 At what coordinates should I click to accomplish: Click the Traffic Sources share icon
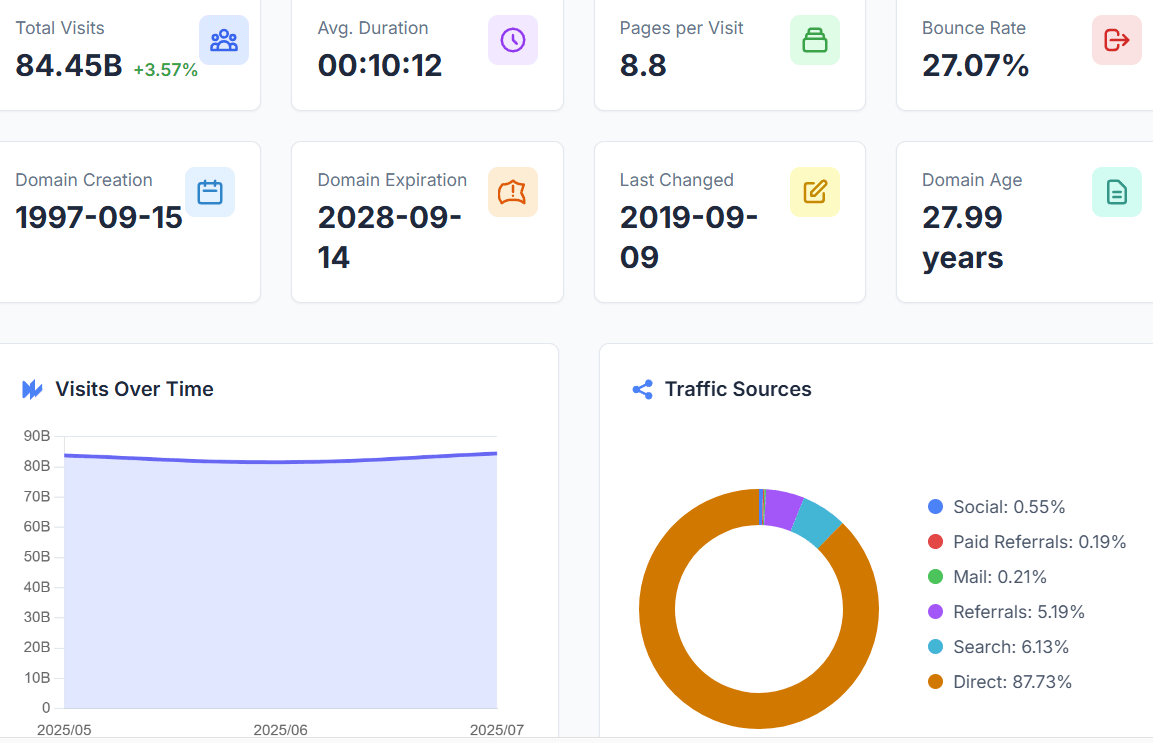click(x=641, y=389)
